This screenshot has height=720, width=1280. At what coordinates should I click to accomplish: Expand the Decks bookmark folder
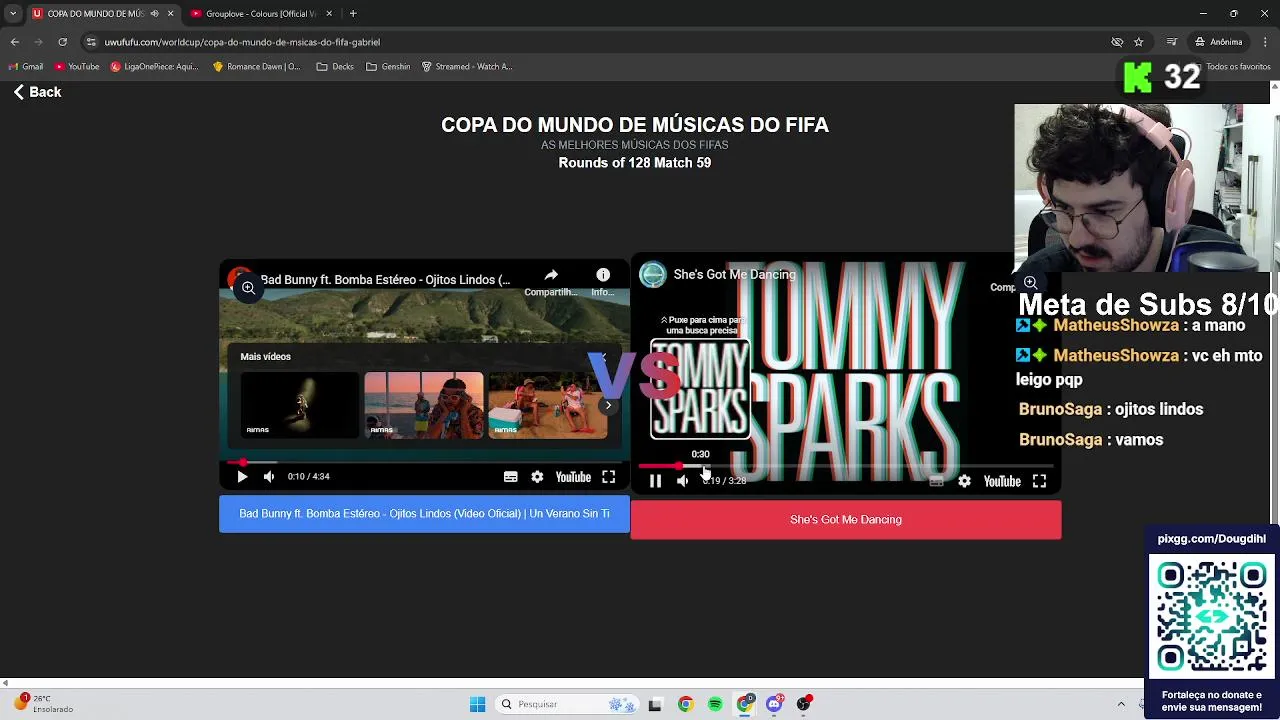(x=335, y=67)
